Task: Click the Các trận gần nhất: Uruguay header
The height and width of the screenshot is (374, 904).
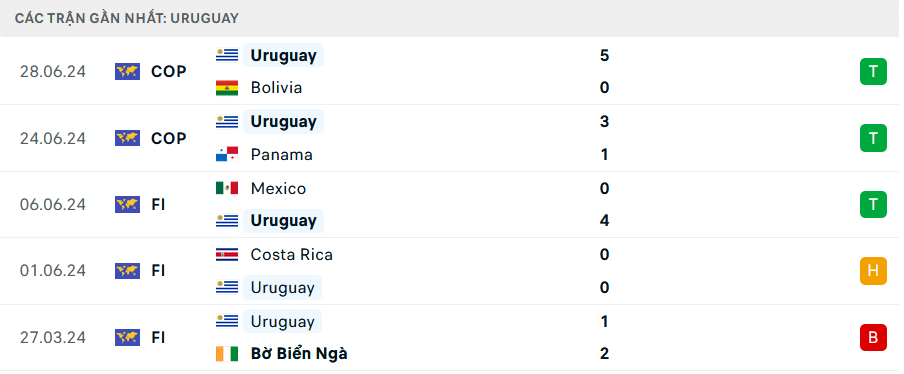Action: pyautogui.click(x=127, y=18)
